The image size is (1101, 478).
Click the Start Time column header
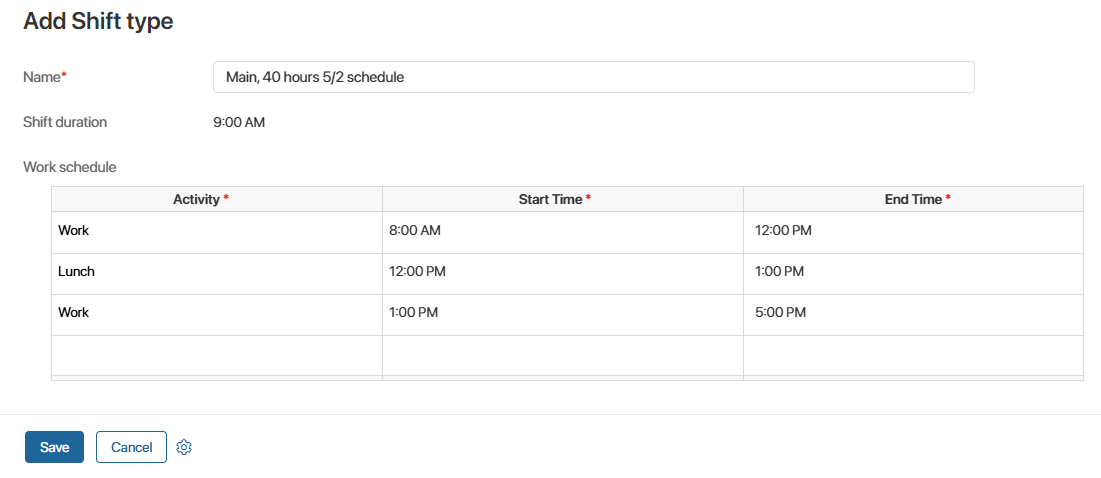coord(554,199)
